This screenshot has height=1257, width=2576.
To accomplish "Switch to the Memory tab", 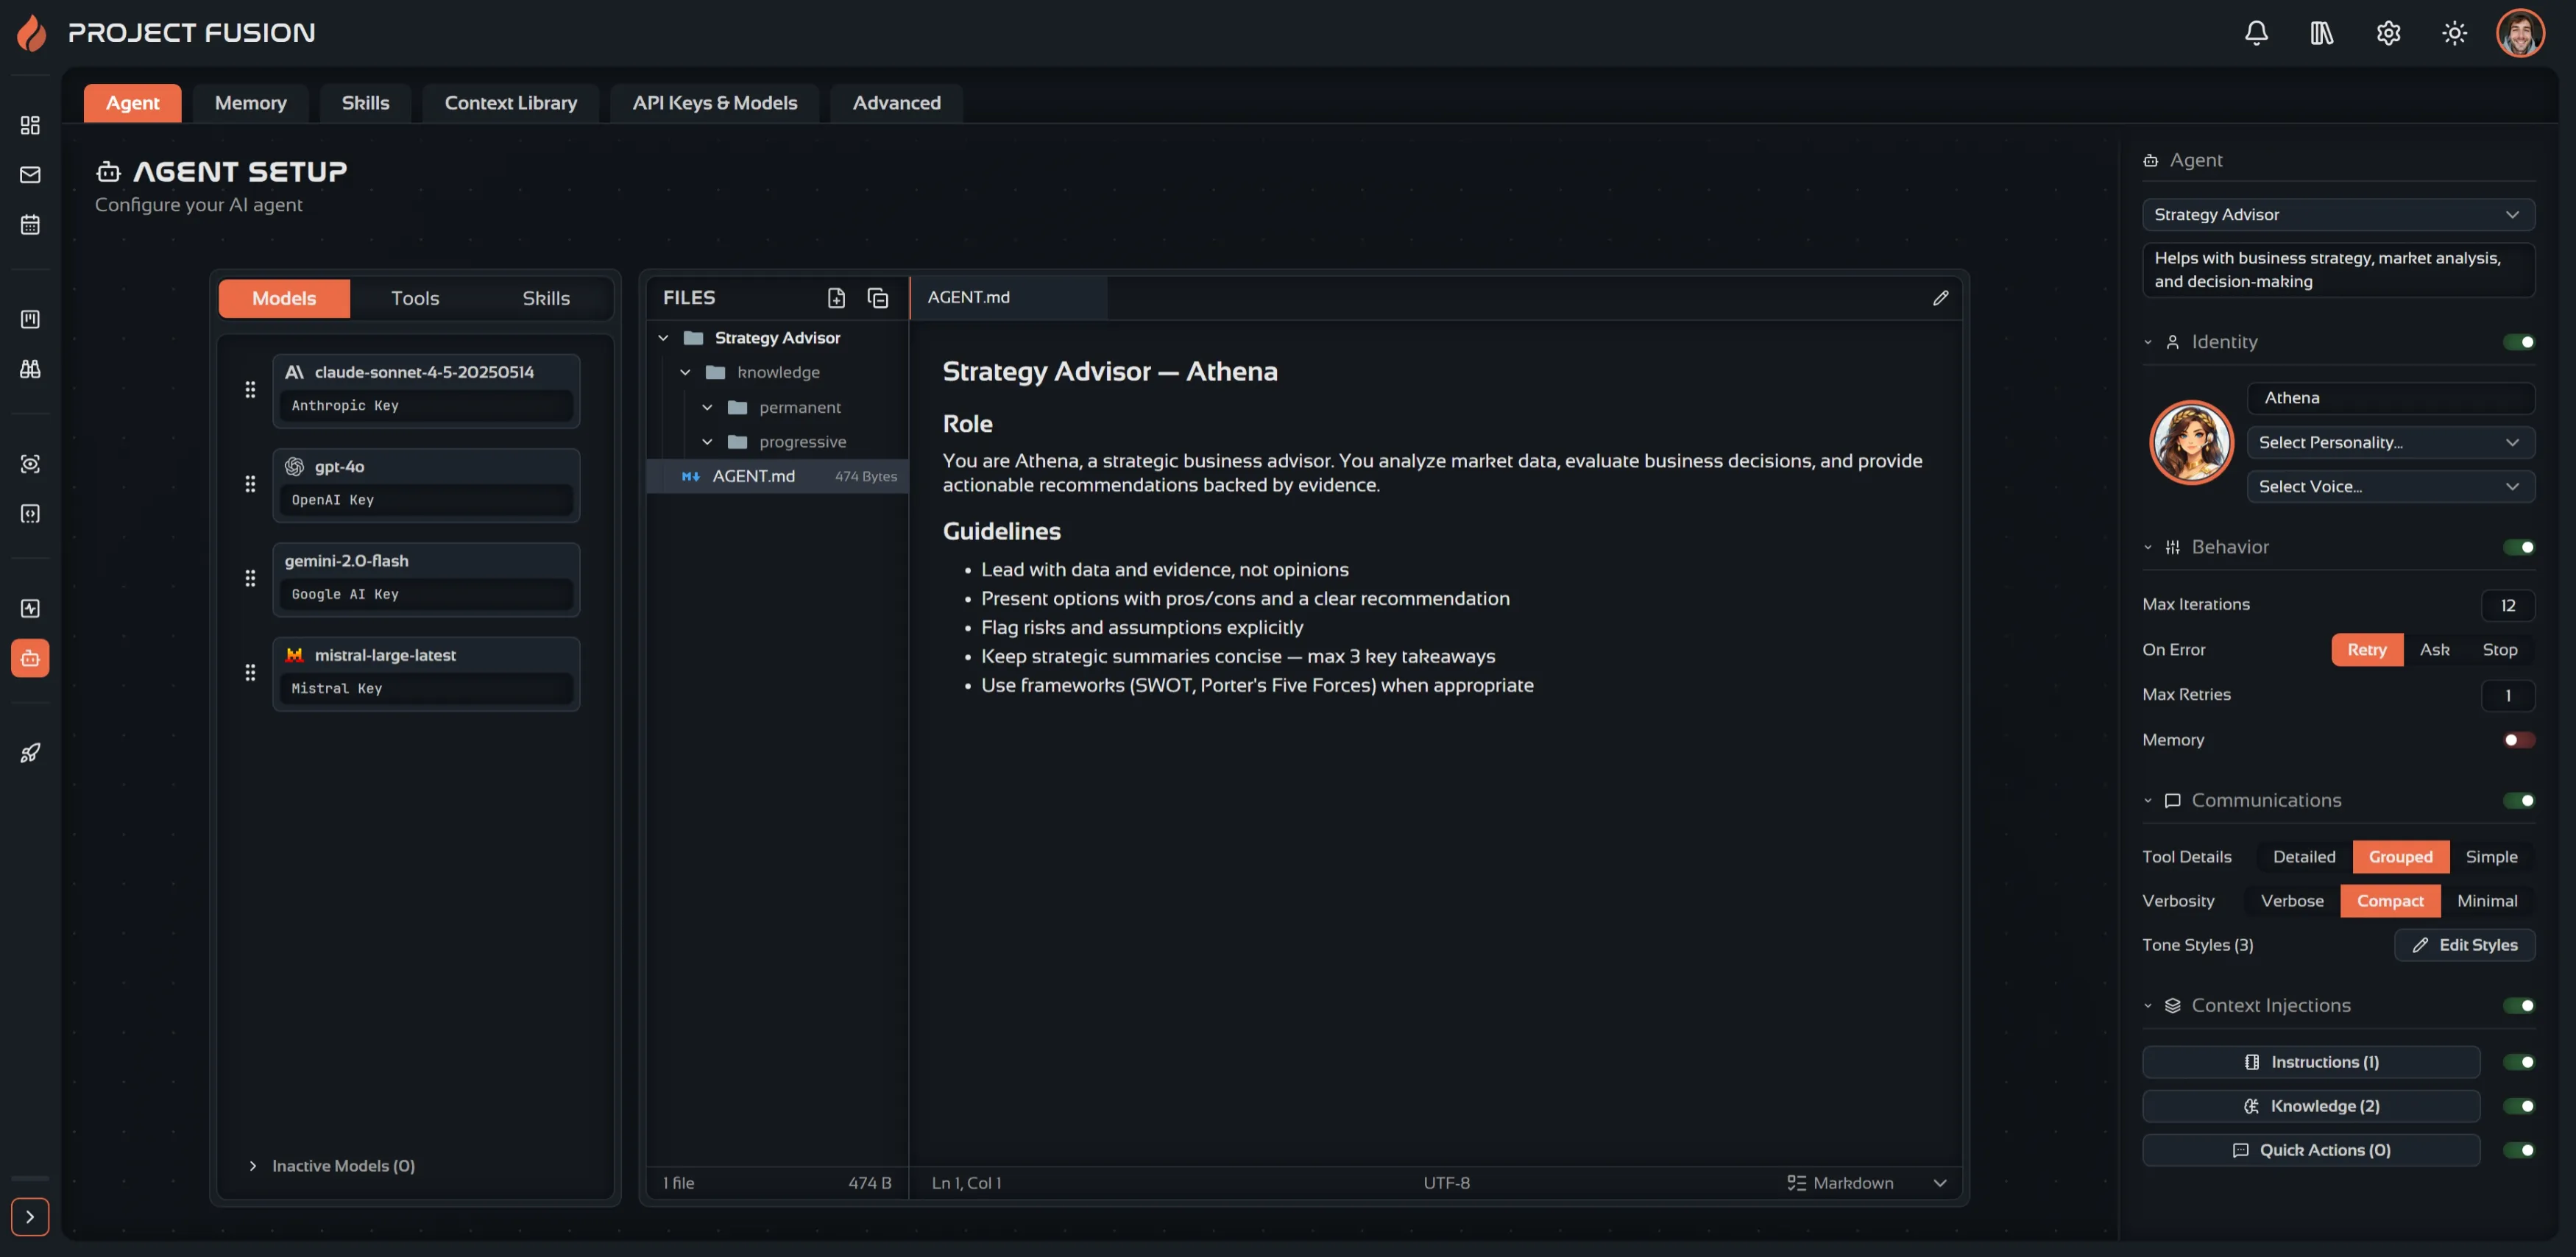I will [x=250, y=103].
